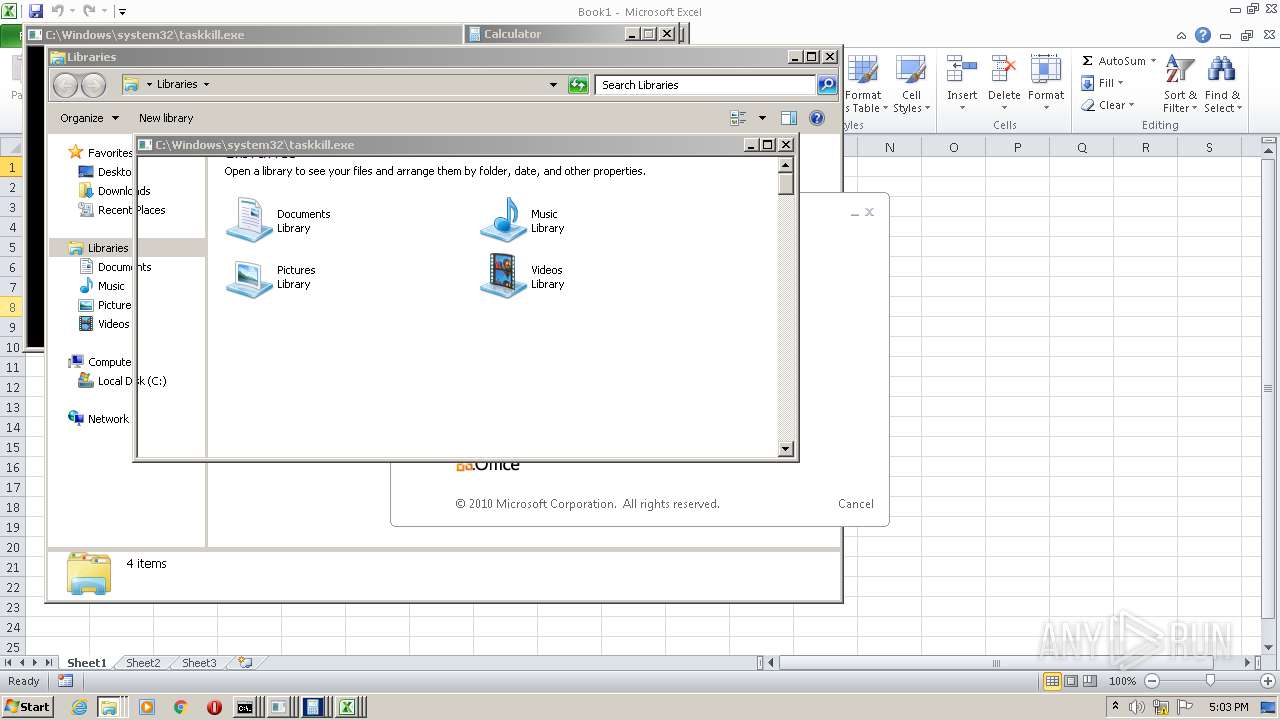The width and height of the screenshot is (1280, 720).
Task: Customize Quick Access Toolbar dropdown
Action: (122, 12)
